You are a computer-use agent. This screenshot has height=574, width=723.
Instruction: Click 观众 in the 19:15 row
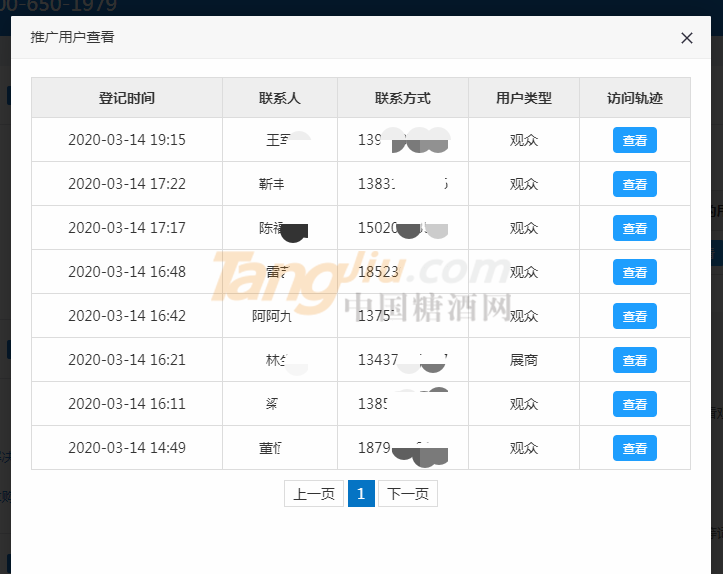(524, 140)
